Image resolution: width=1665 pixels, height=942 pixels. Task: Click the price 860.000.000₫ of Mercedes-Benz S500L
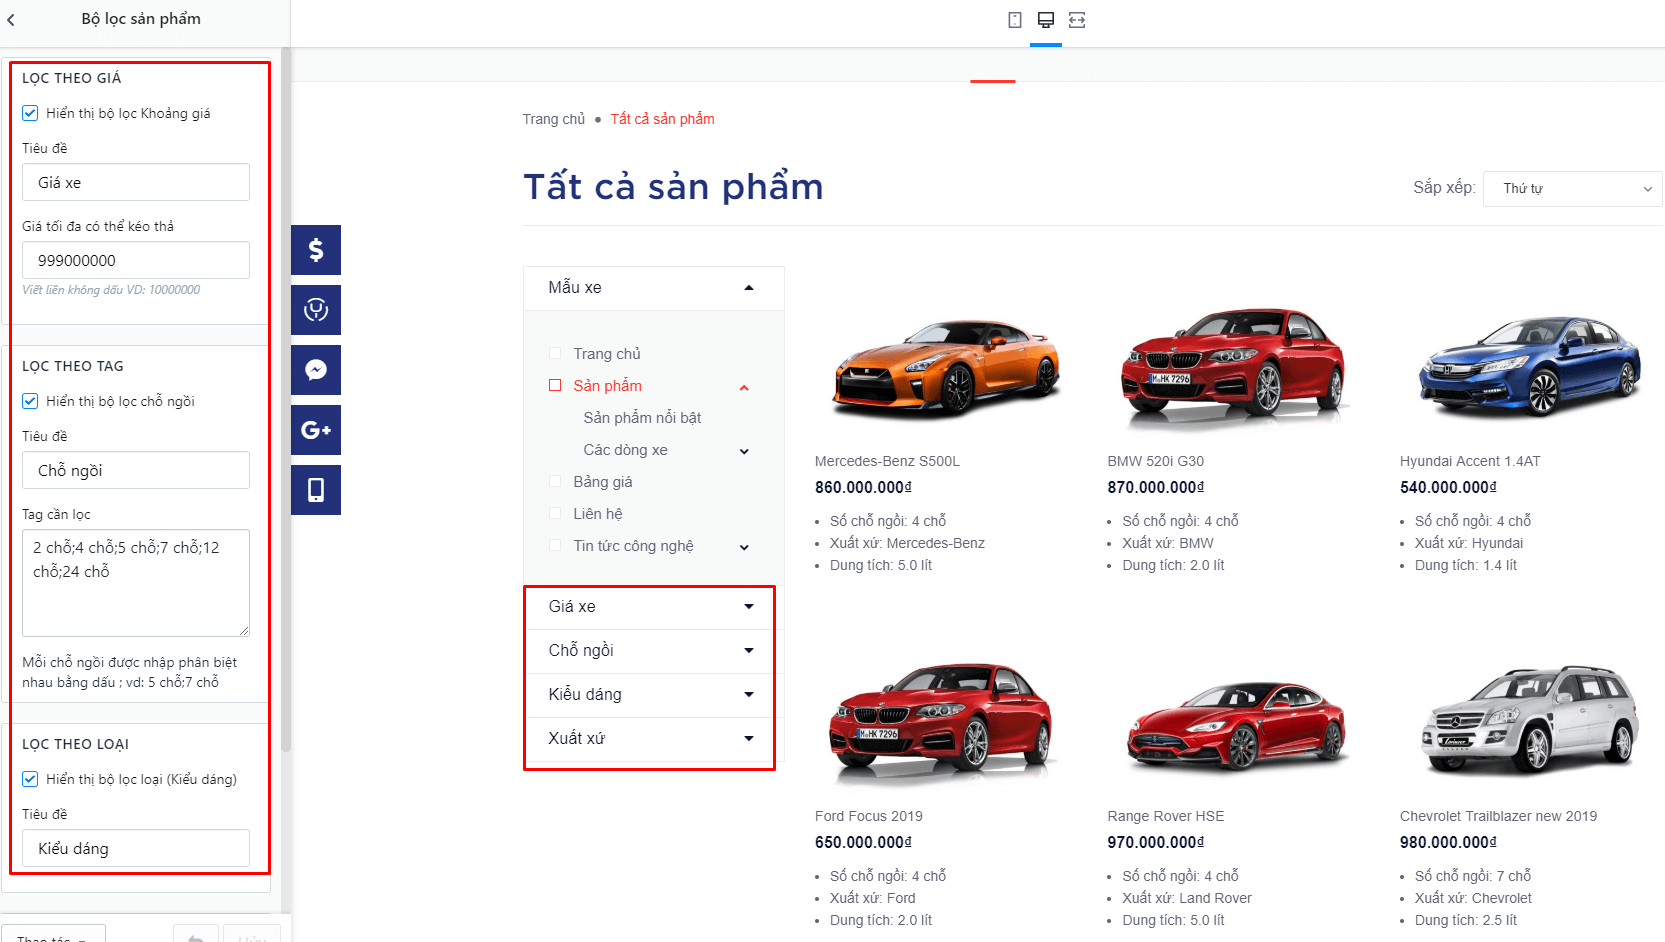pos(863,487)
